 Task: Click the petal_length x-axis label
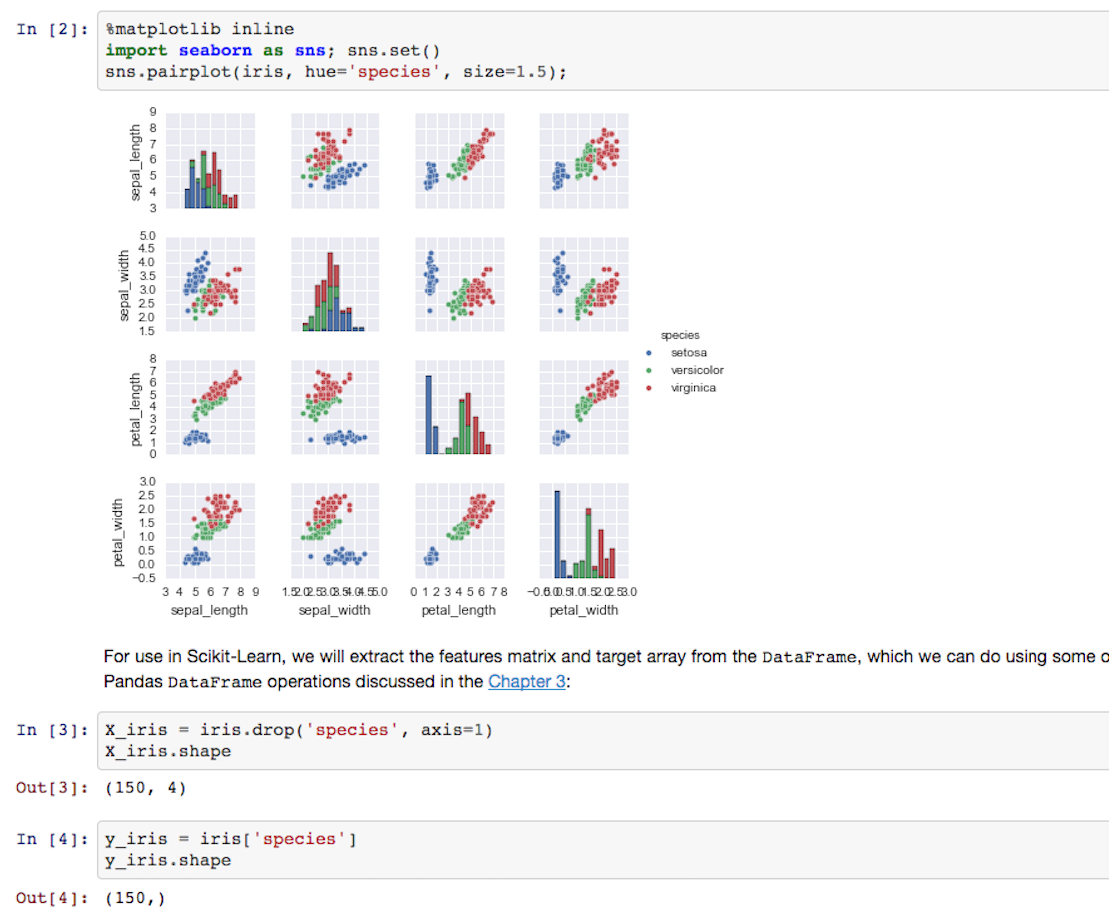coord(459,610)
